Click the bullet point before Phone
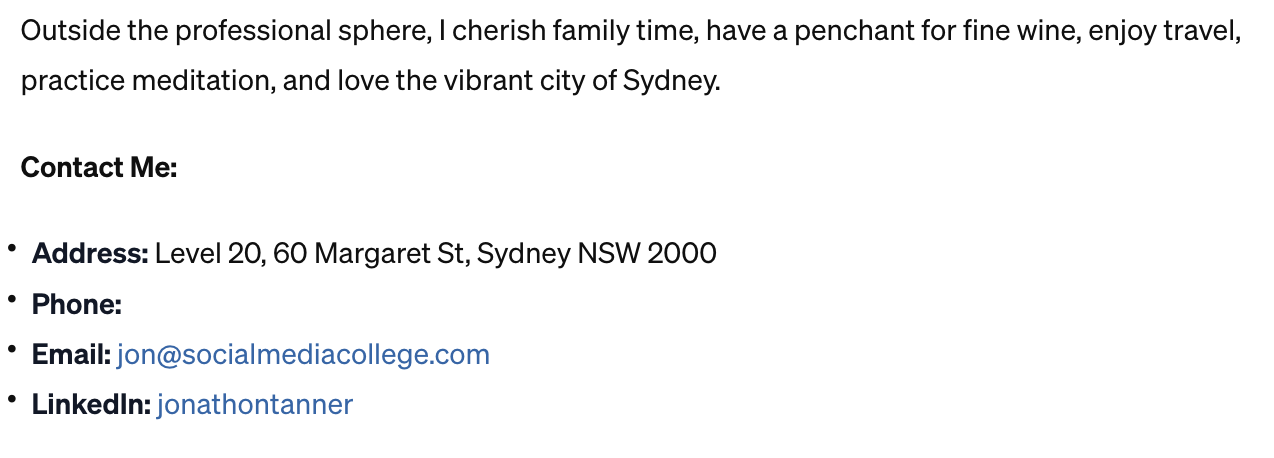 point(12,298)
